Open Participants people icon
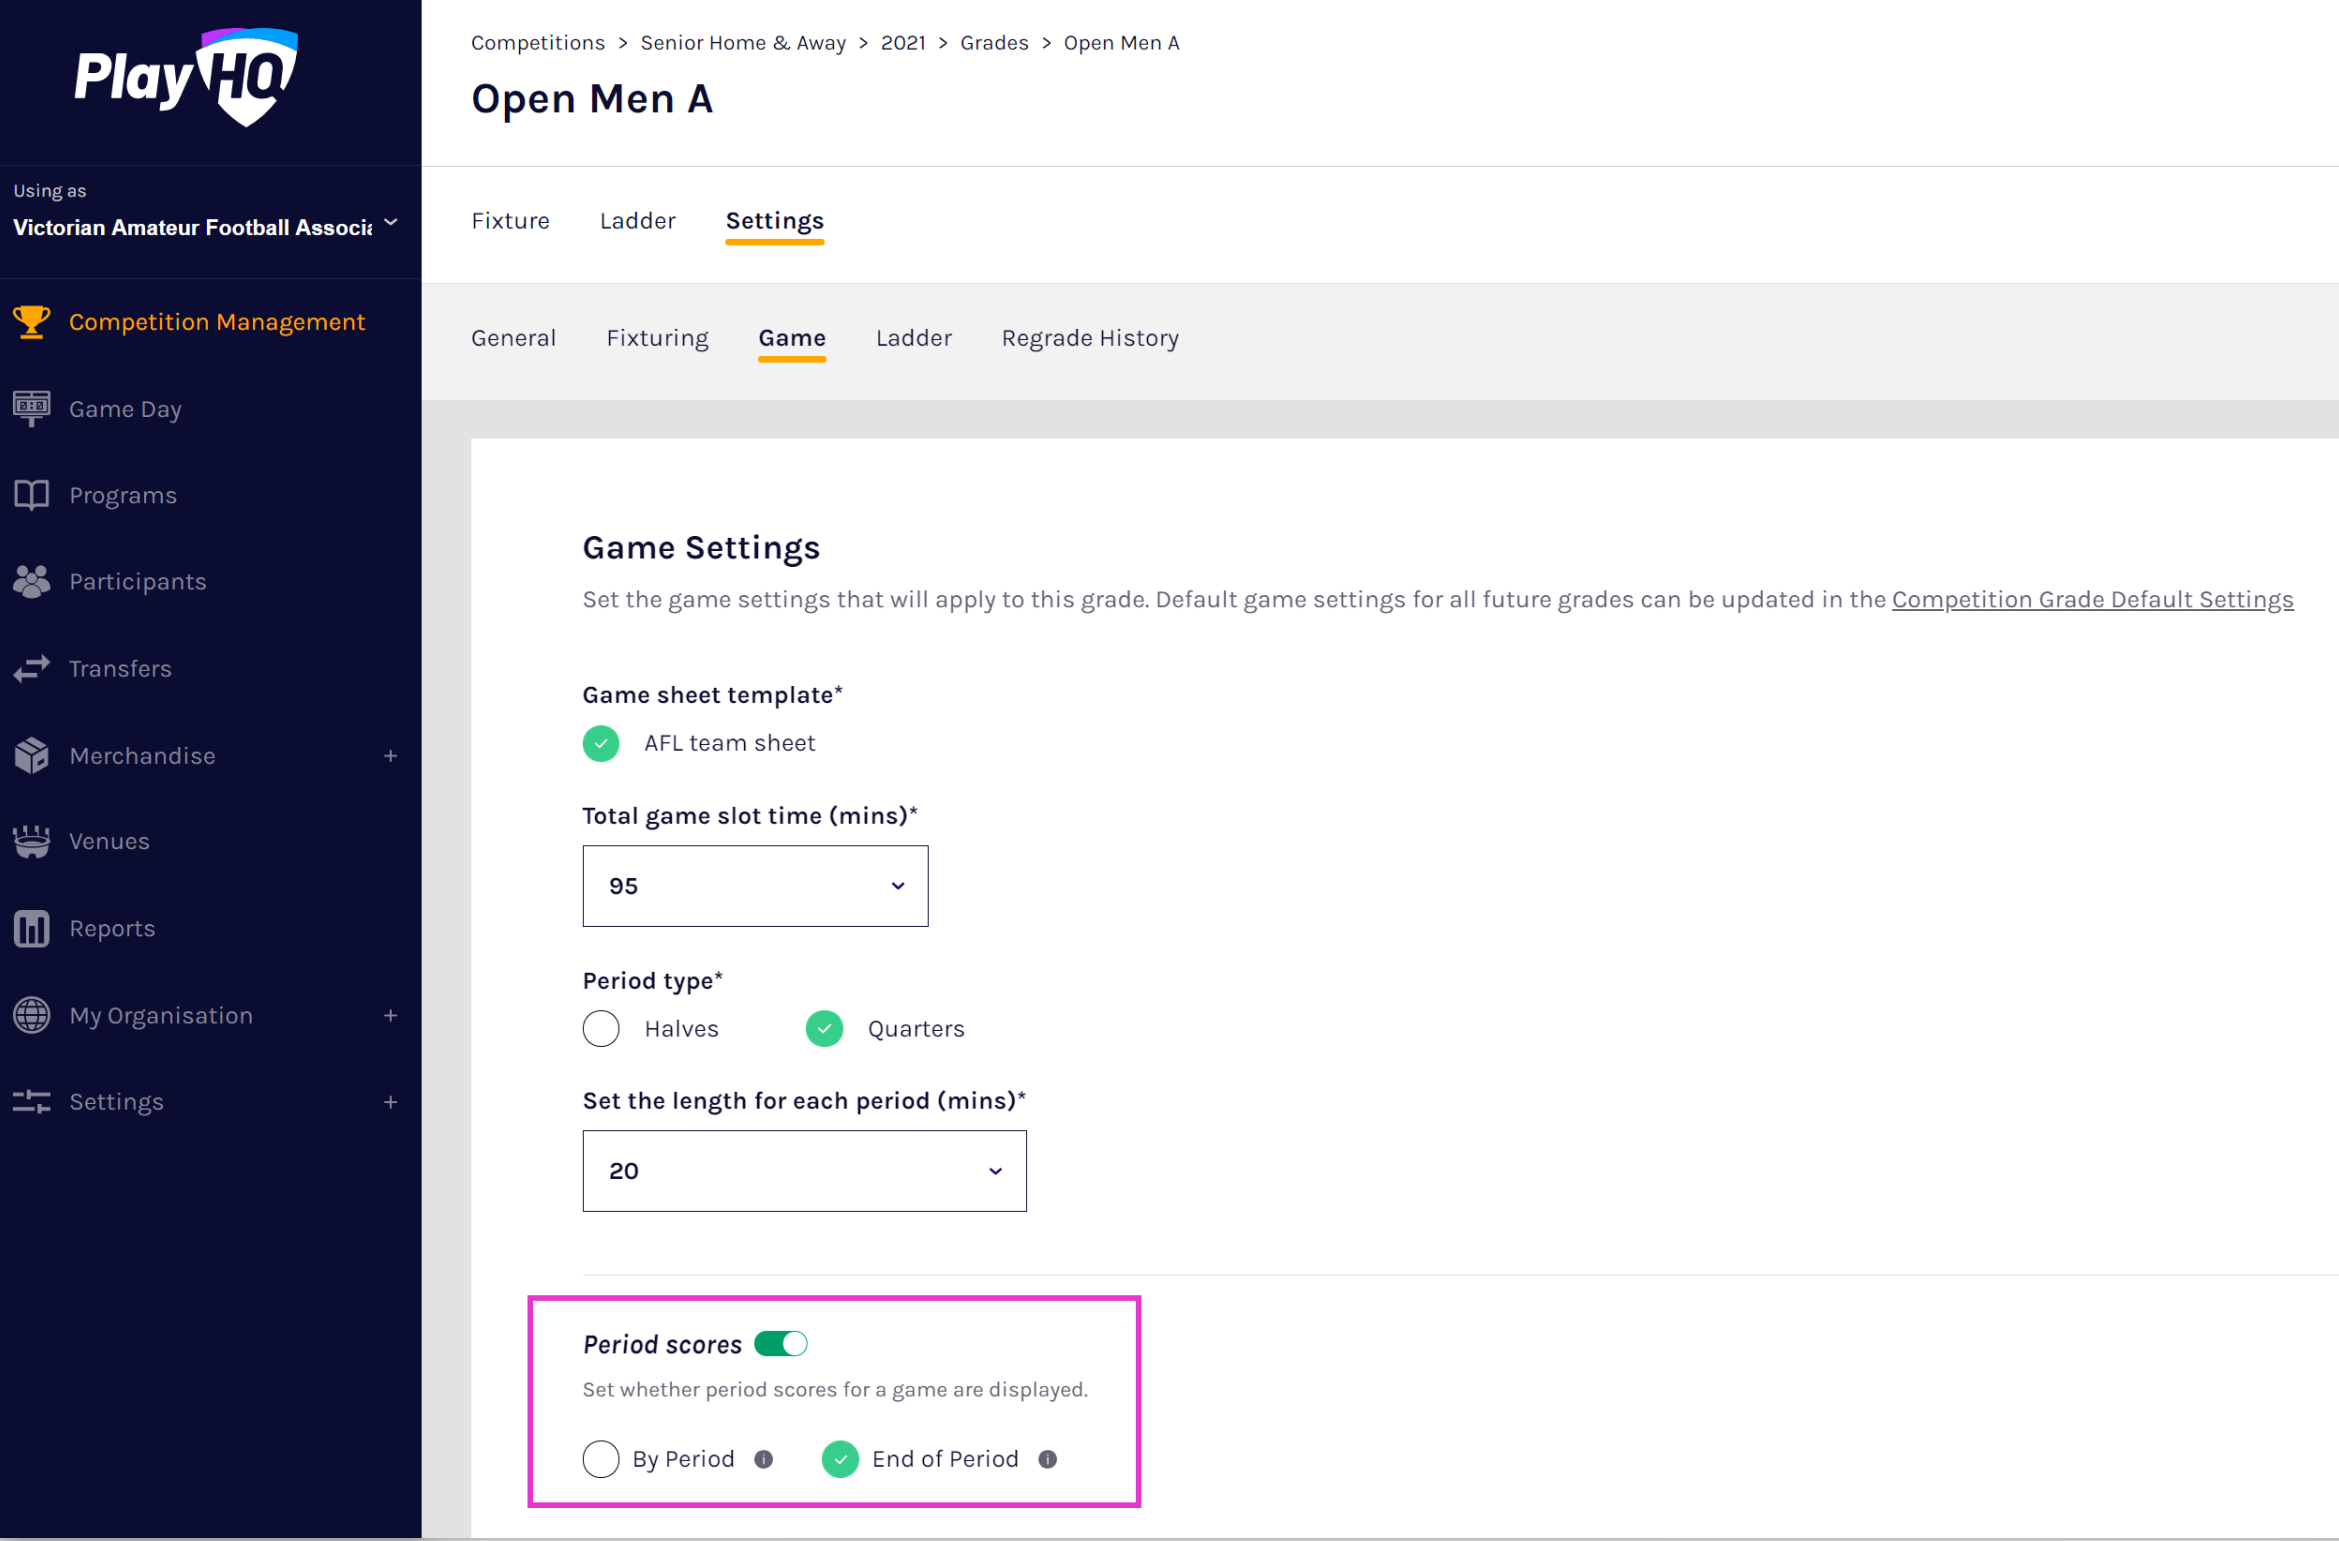 point(31,581)
